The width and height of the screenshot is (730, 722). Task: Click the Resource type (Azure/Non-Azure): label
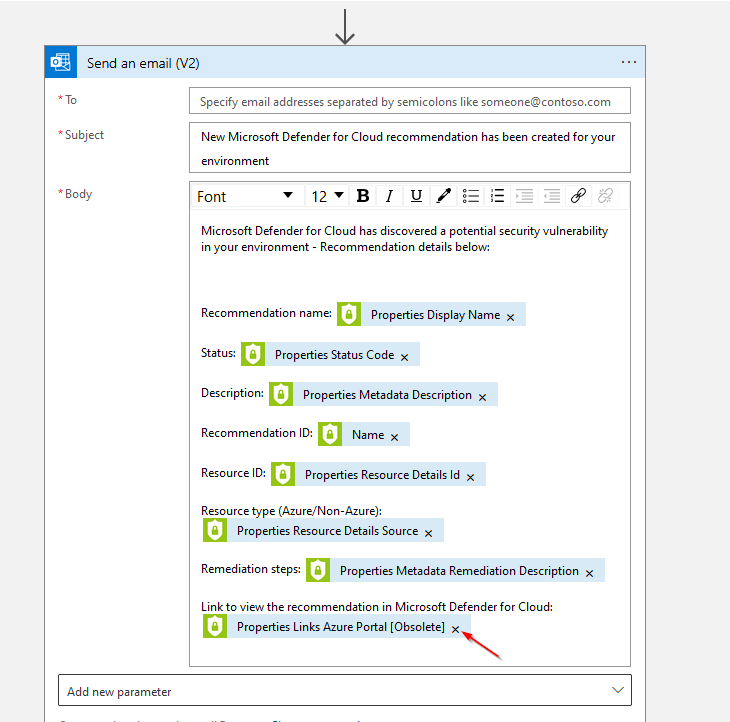click(291, 511)
